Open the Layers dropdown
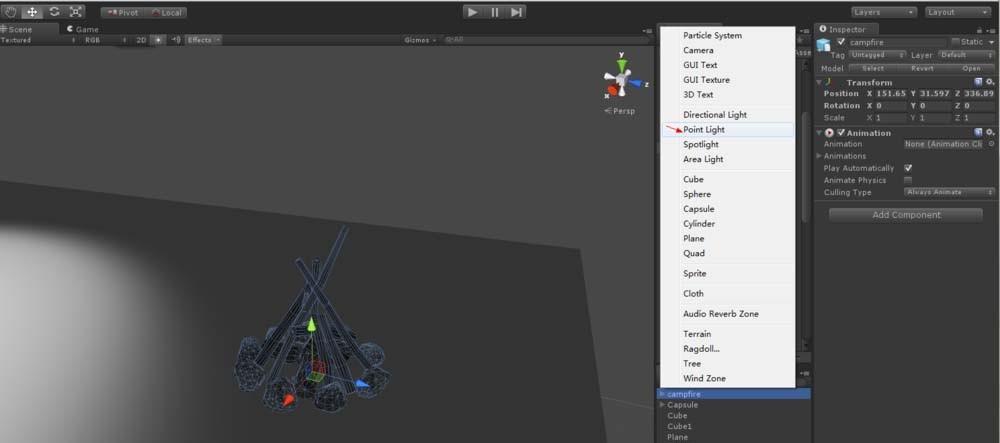 coord(884,12)
